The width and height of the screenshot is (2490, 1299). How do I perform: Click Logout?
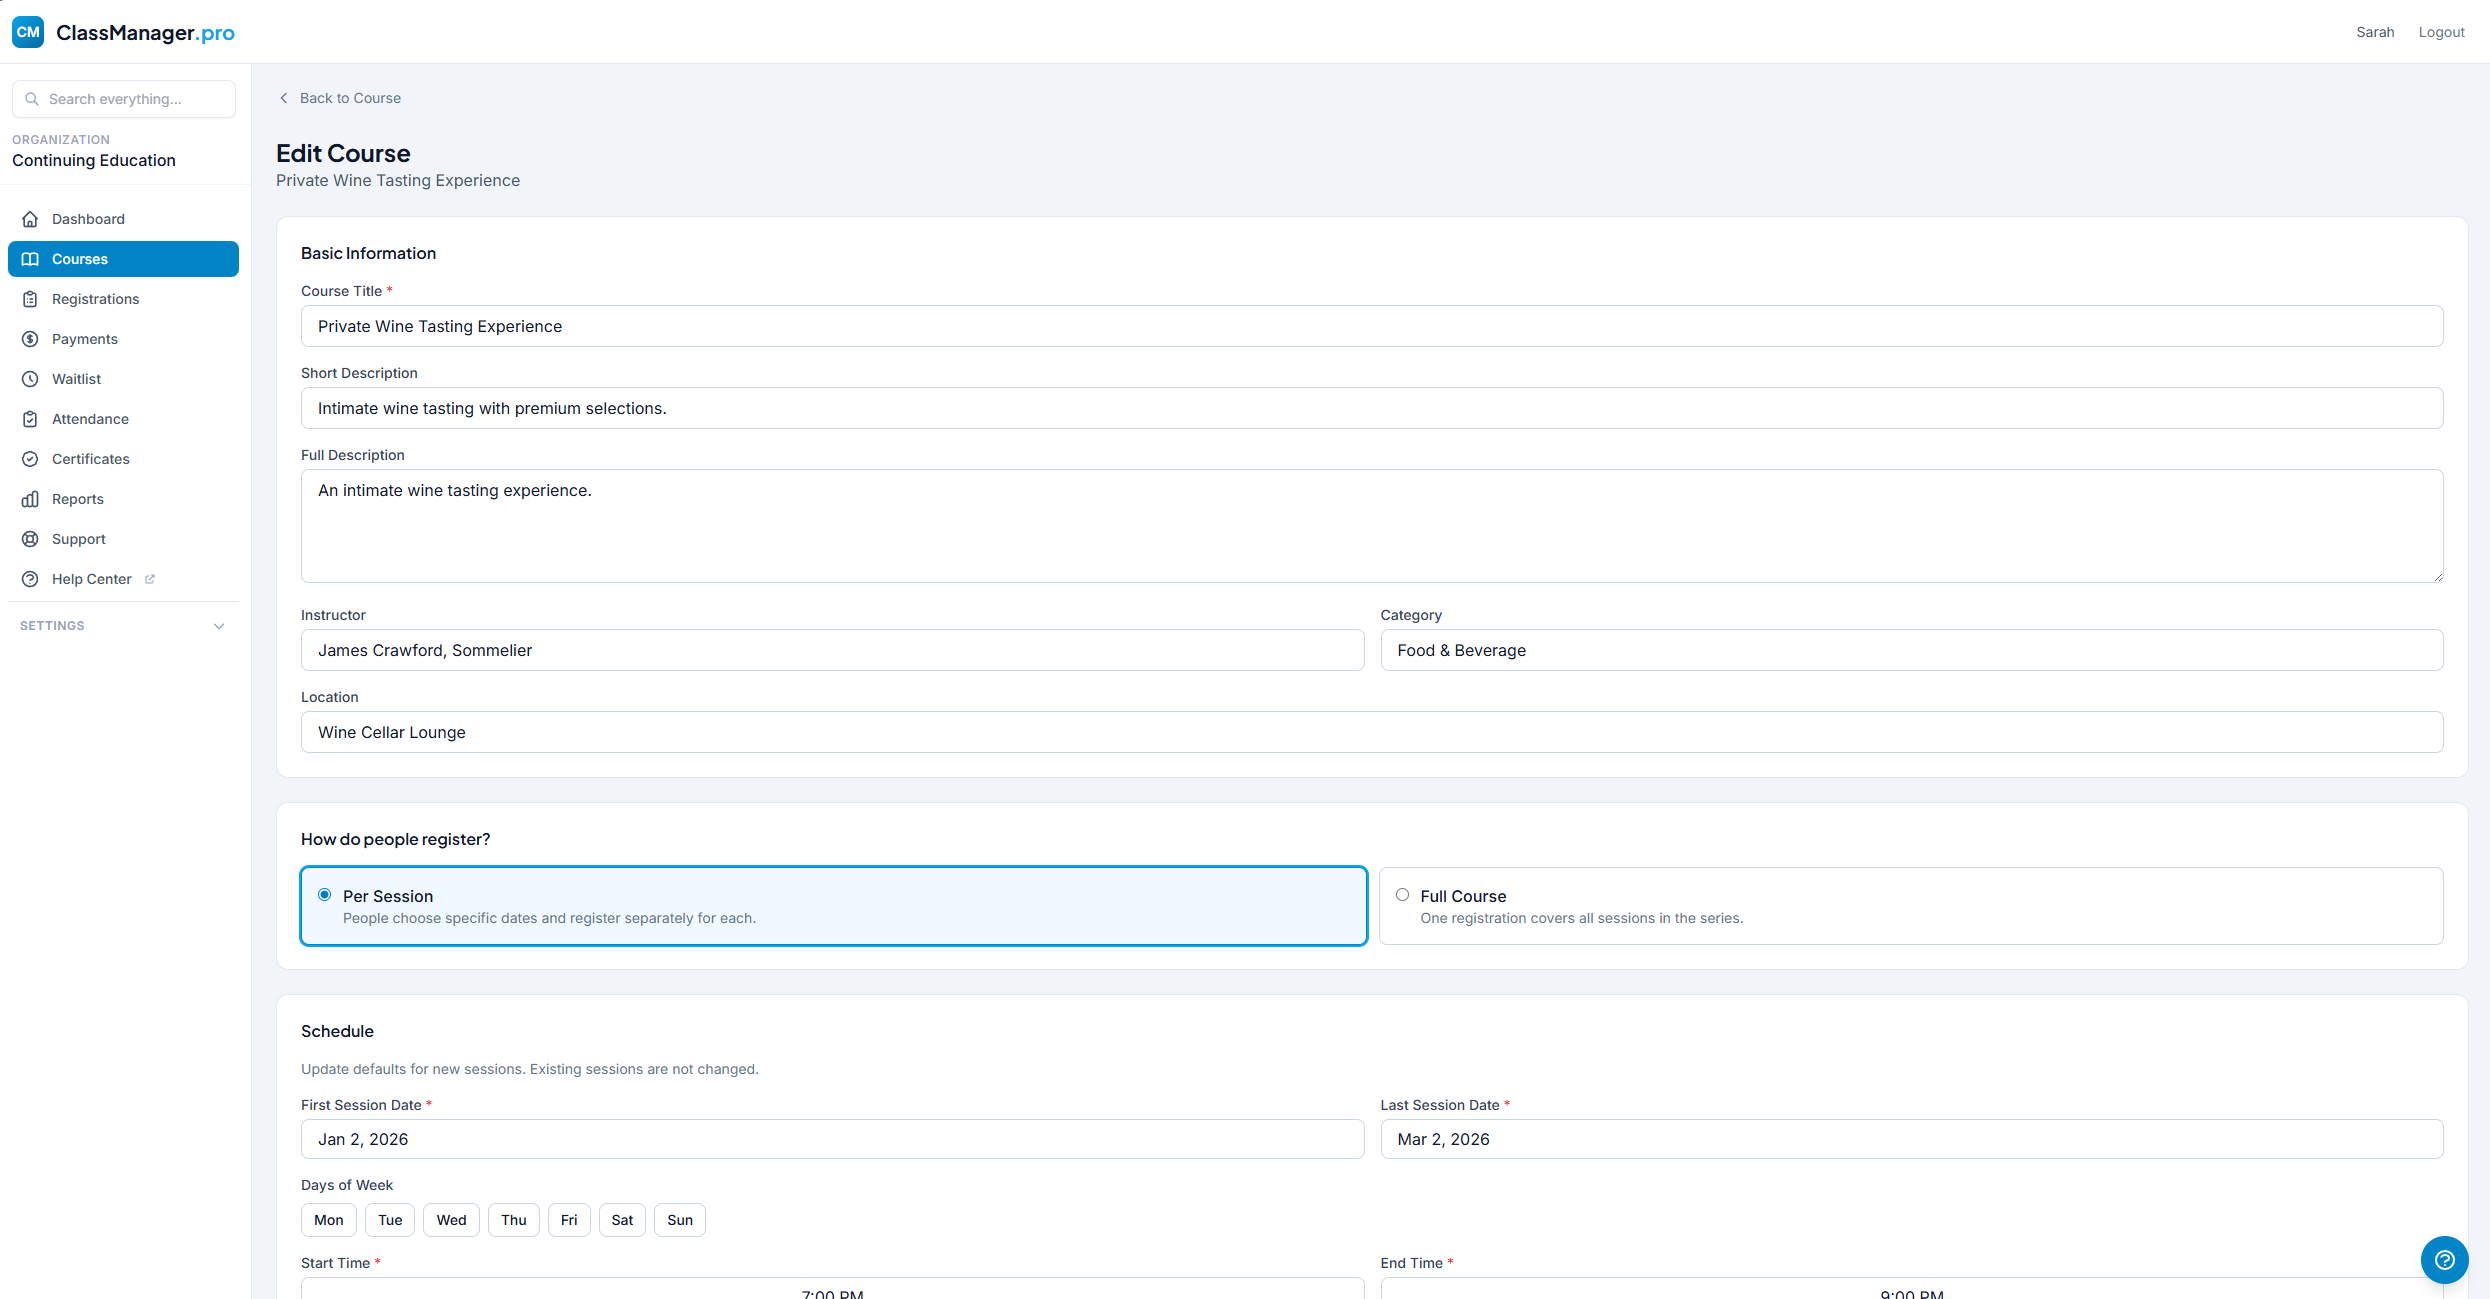point(2441,31)
